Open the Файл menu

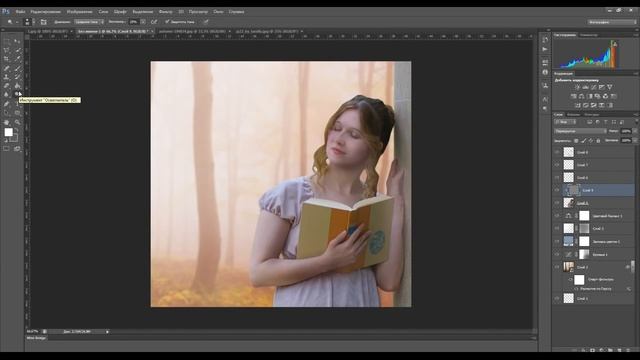click(20, 12)
